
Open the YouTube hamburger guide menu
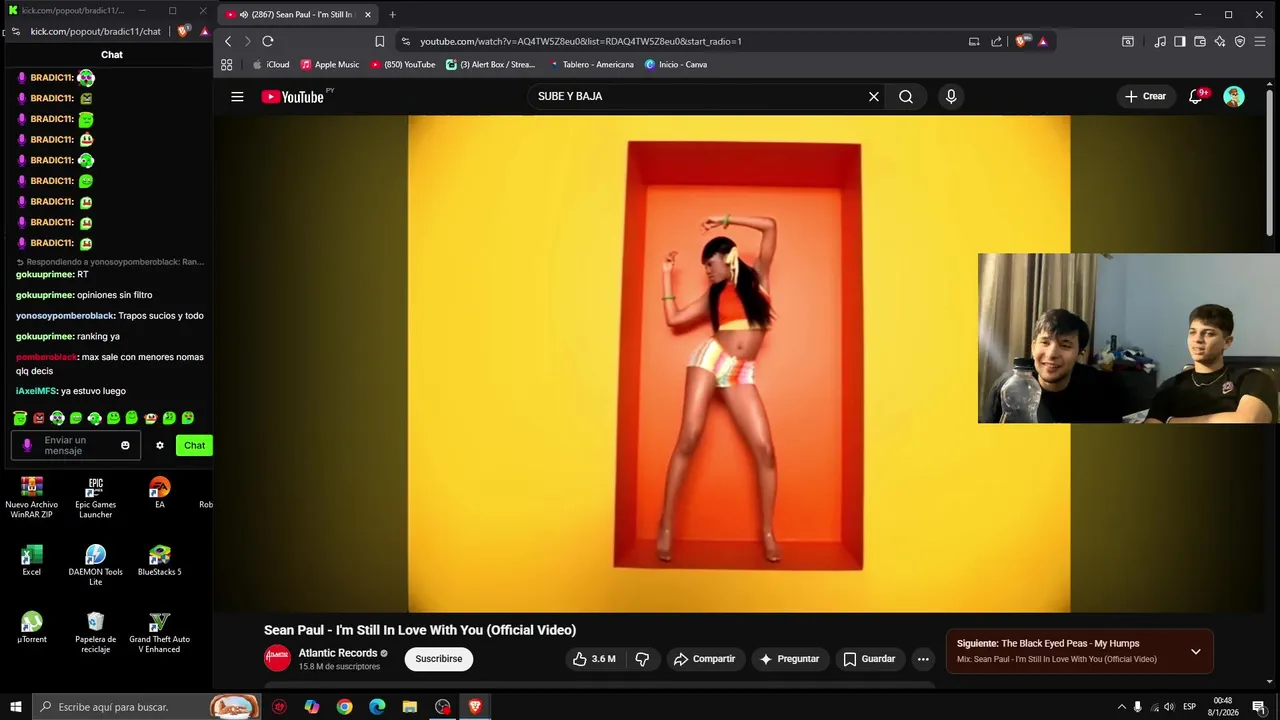(x=237, y=97)
